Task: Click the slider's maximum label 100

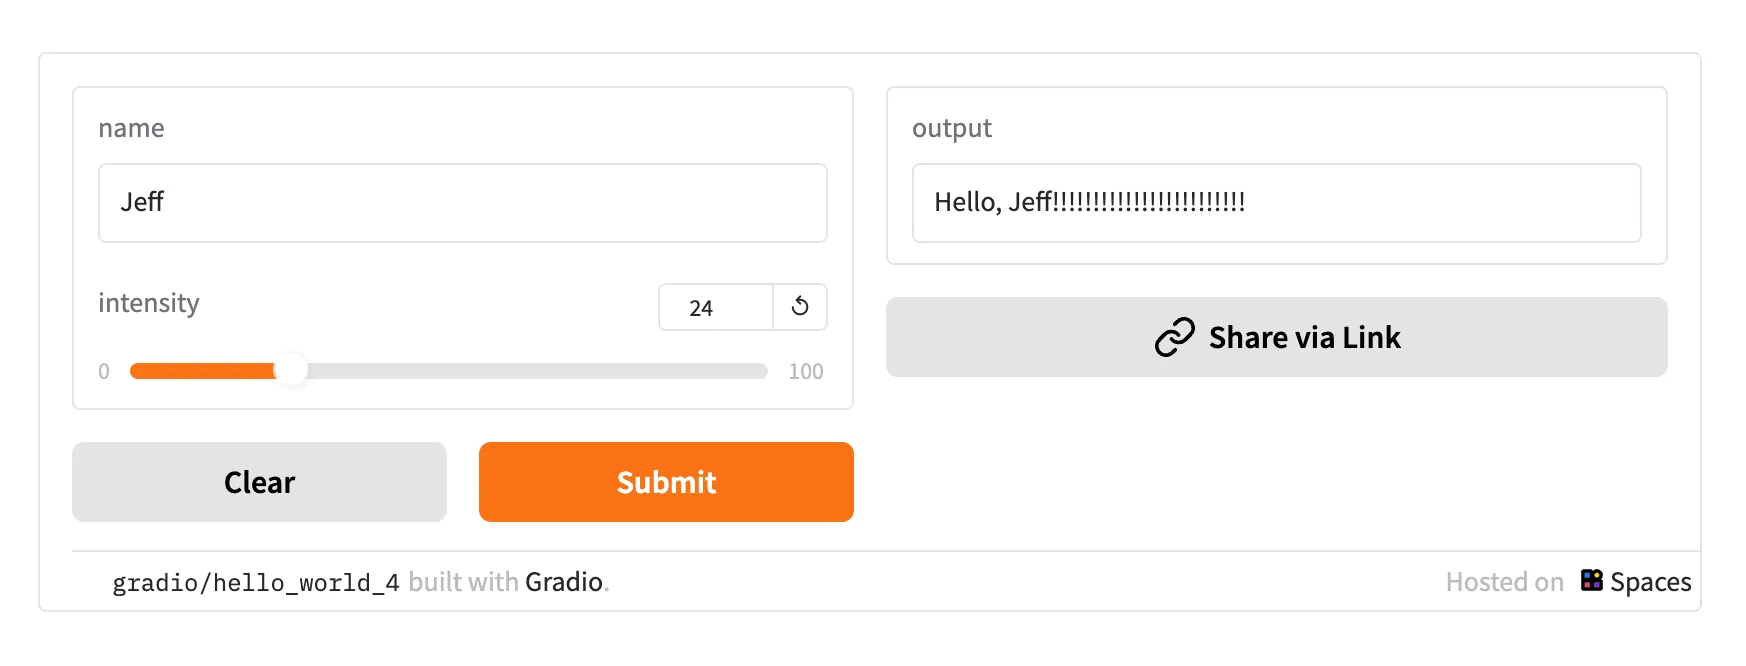Action: (806, 371)
